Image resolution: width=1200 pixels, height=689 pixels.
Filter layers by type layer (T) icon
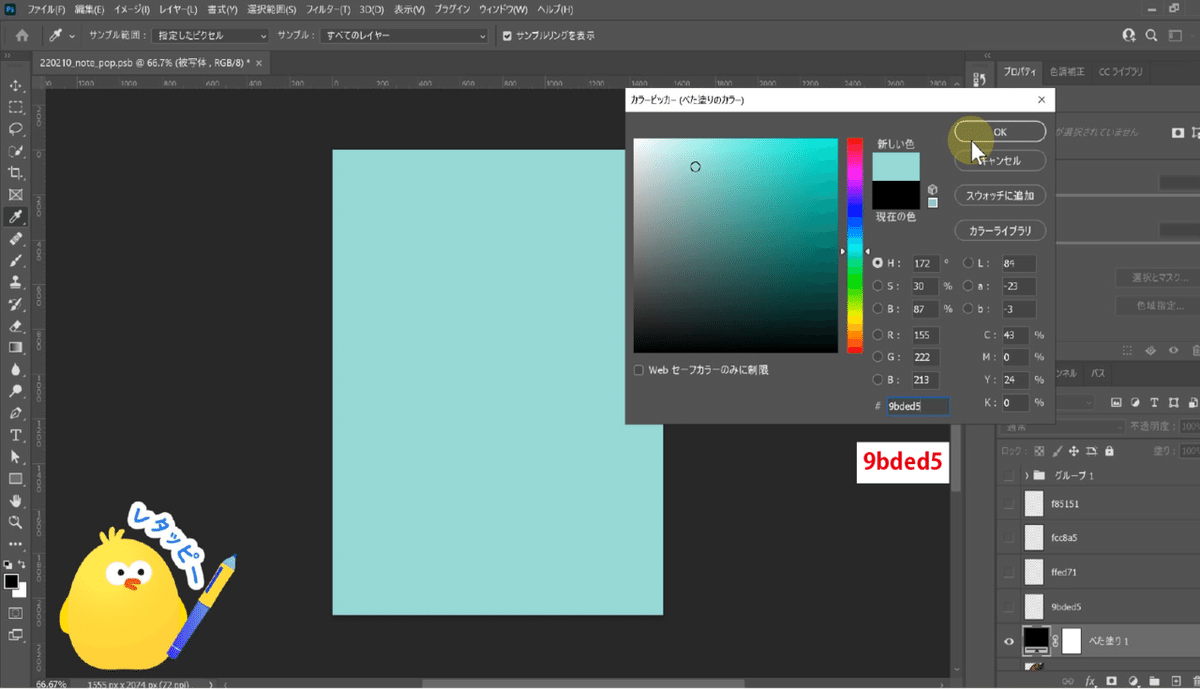tap(1154, 402)
